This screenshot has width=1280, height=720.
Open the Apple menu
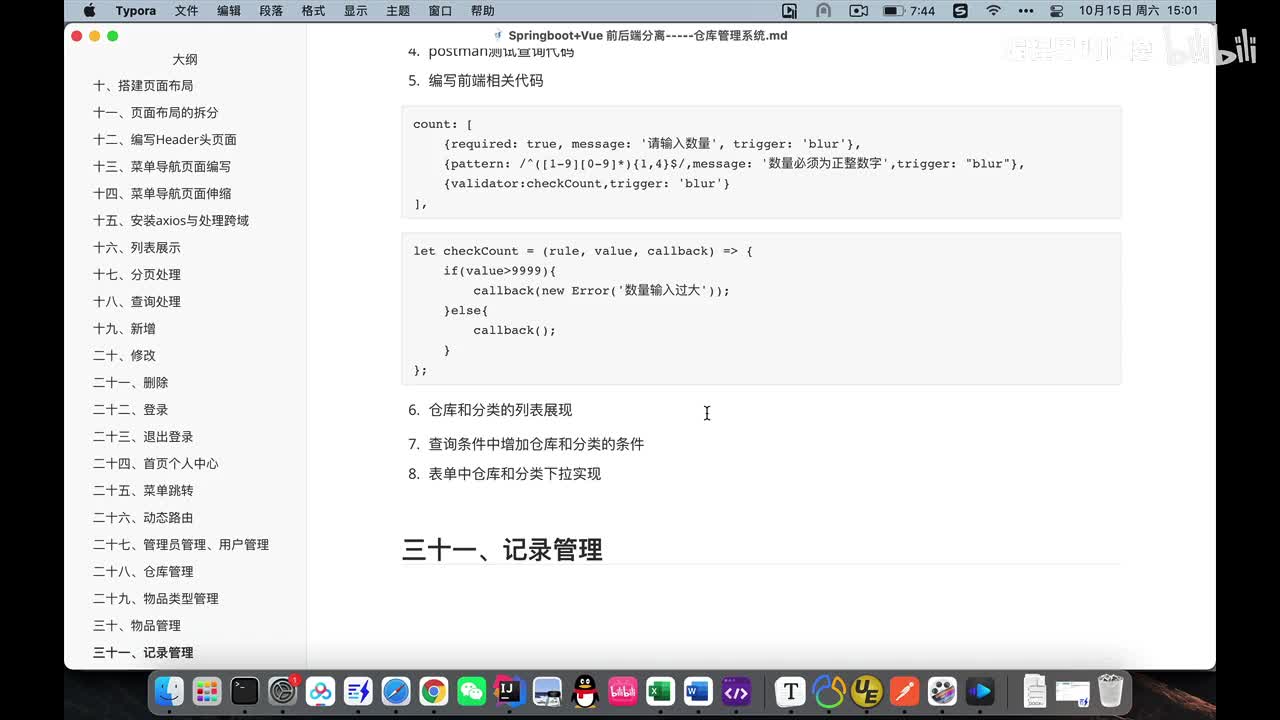(89, 11)
